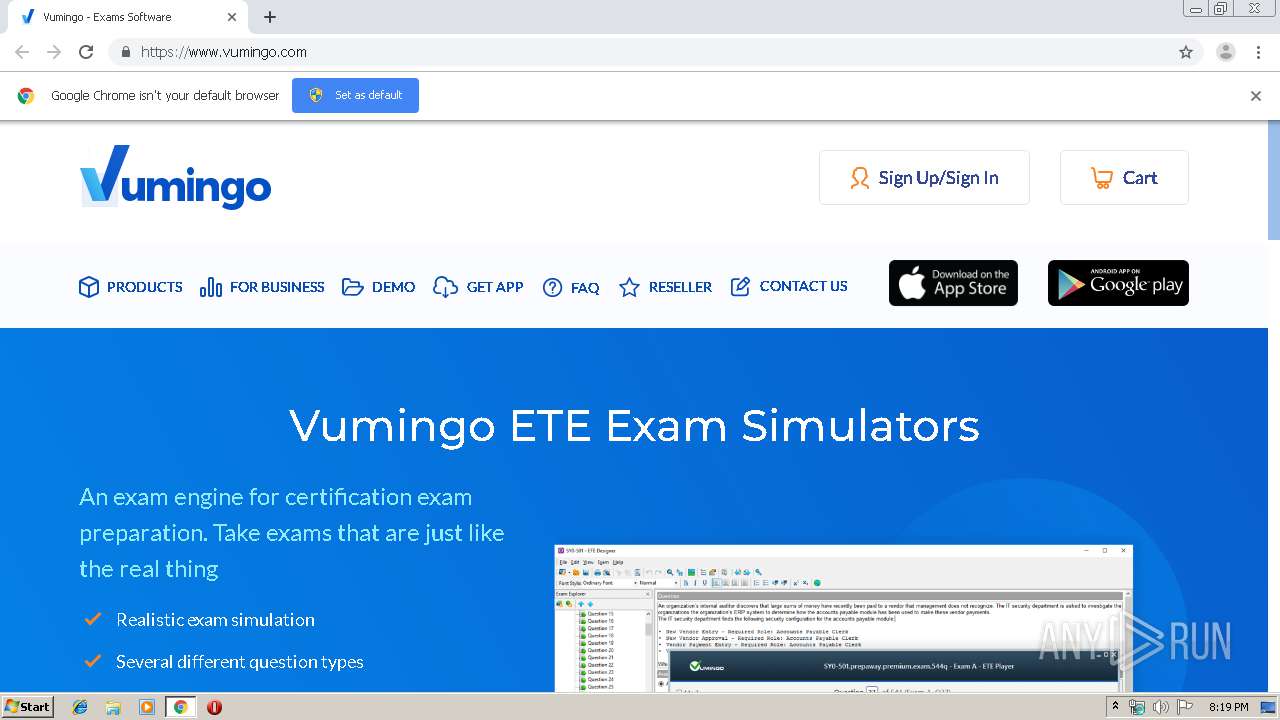Click the red Opera taskbar icon
Viewport: 1280px width, 720px height.
214,707
